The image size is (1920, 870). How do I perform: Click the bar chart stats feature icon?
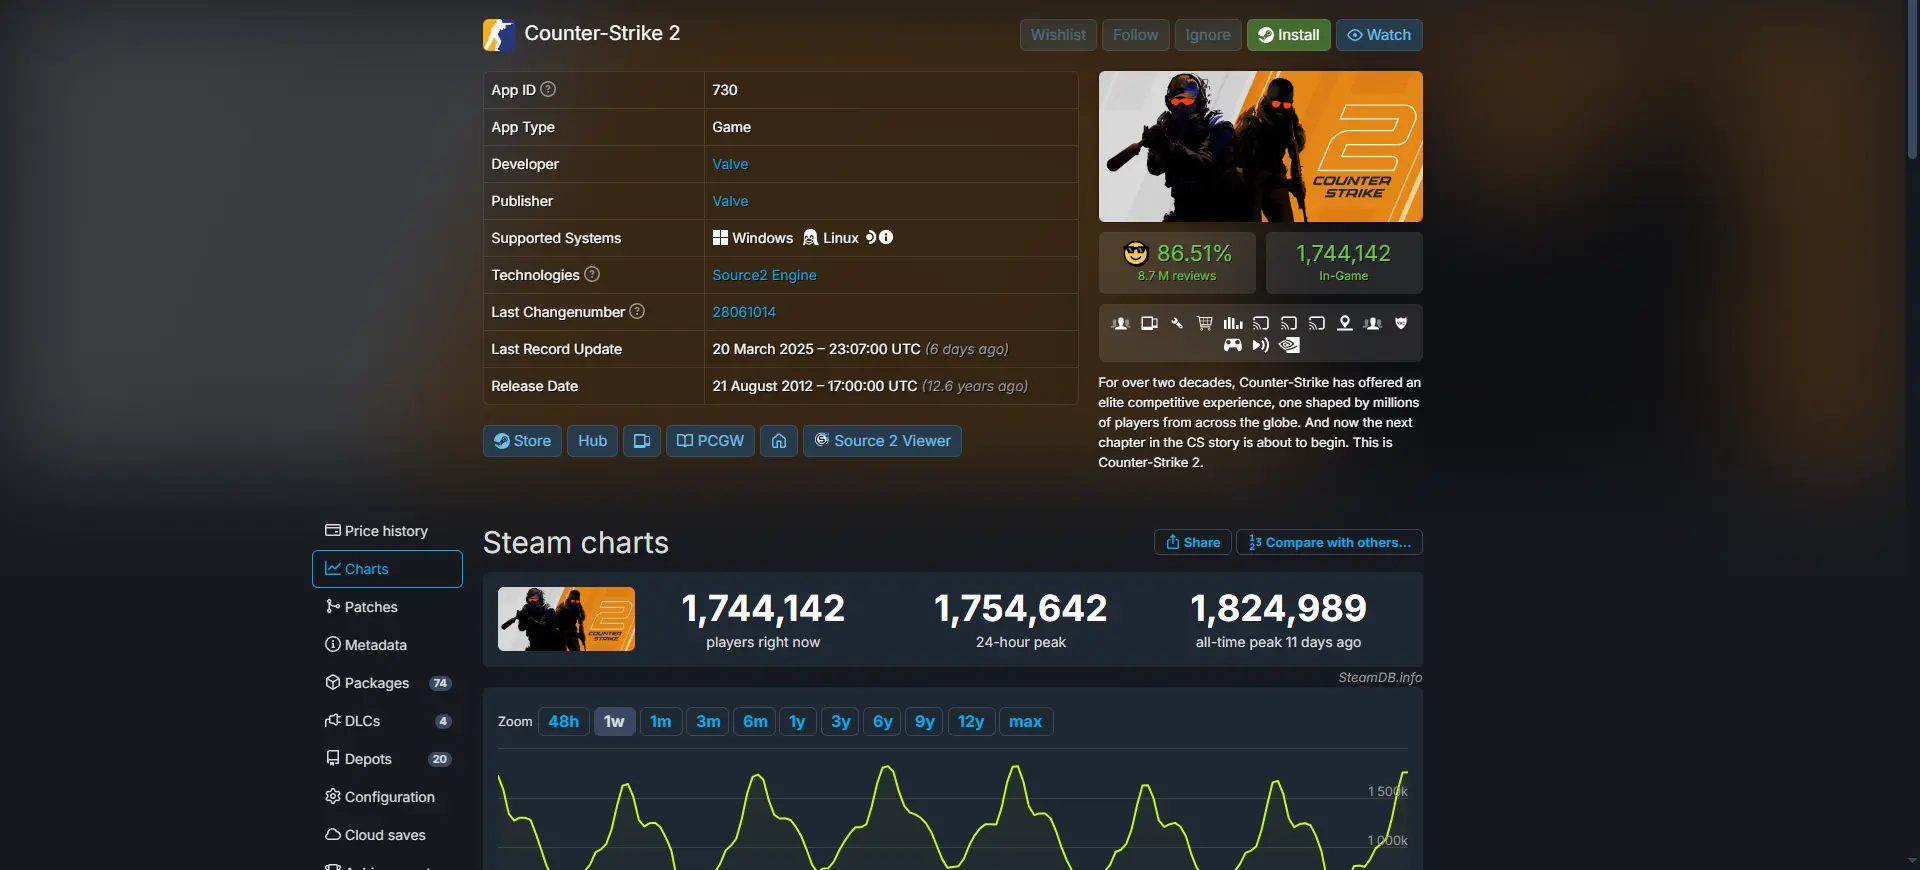click(1233, 323)
